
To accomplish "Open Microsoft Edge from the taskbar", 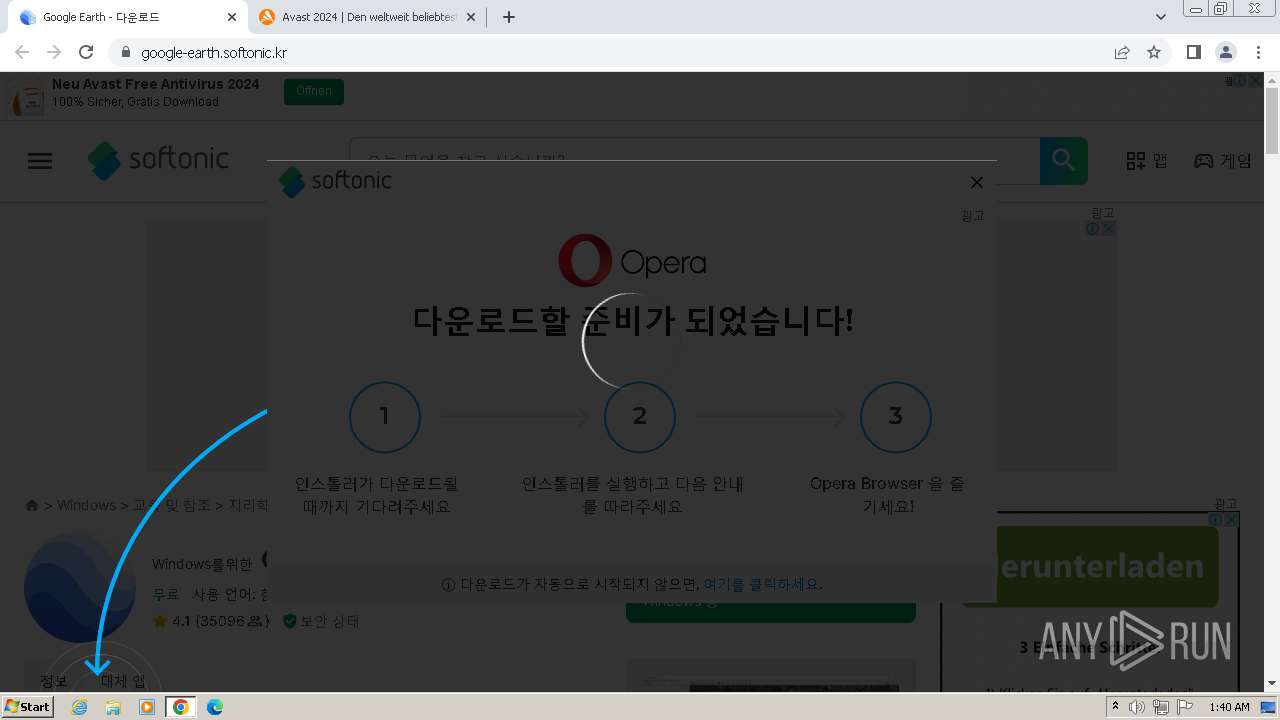I will (x=215, y=707).
